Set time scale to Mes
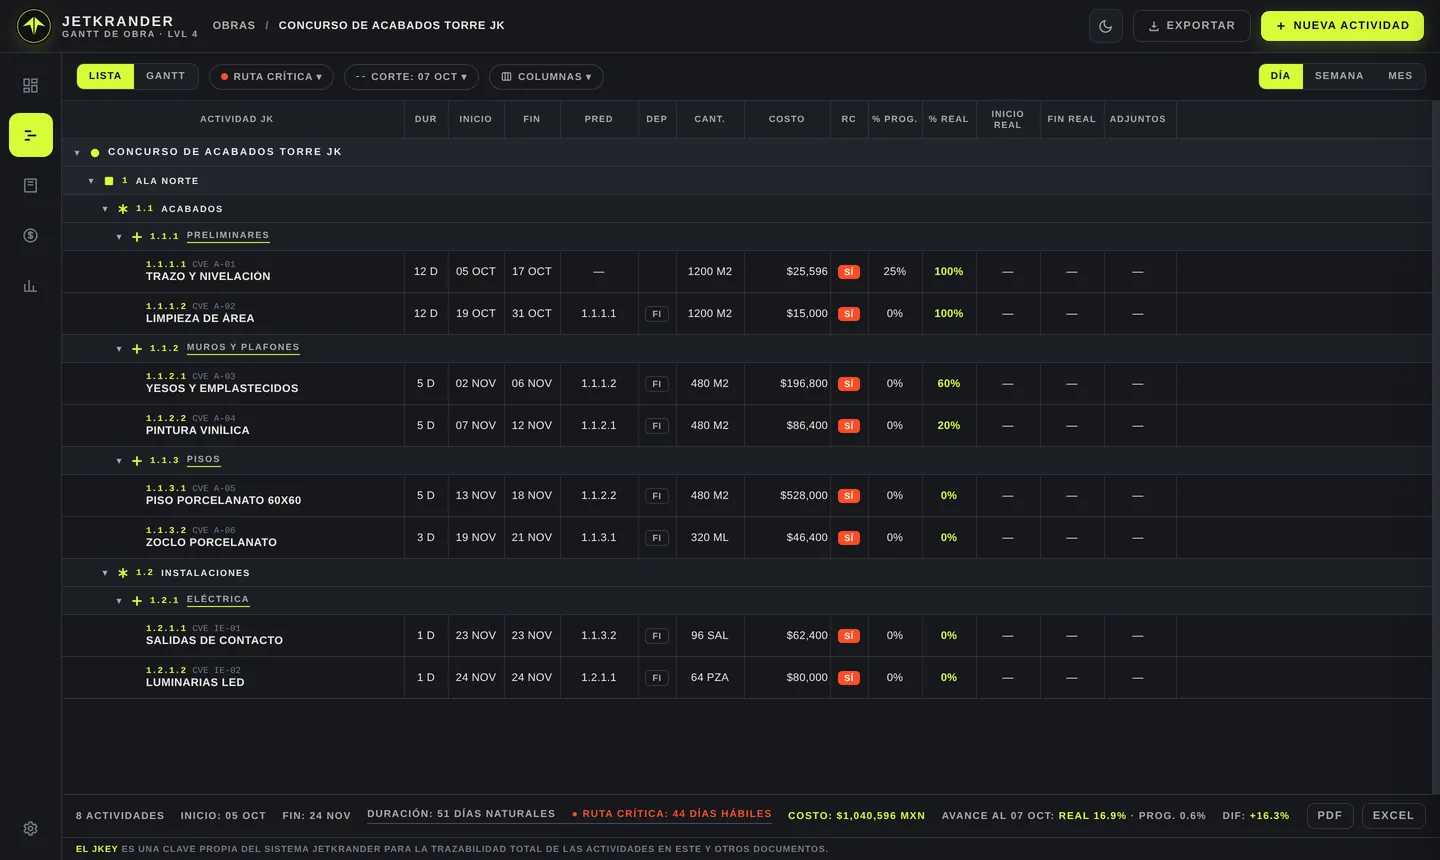 [x=1400, y=76]
